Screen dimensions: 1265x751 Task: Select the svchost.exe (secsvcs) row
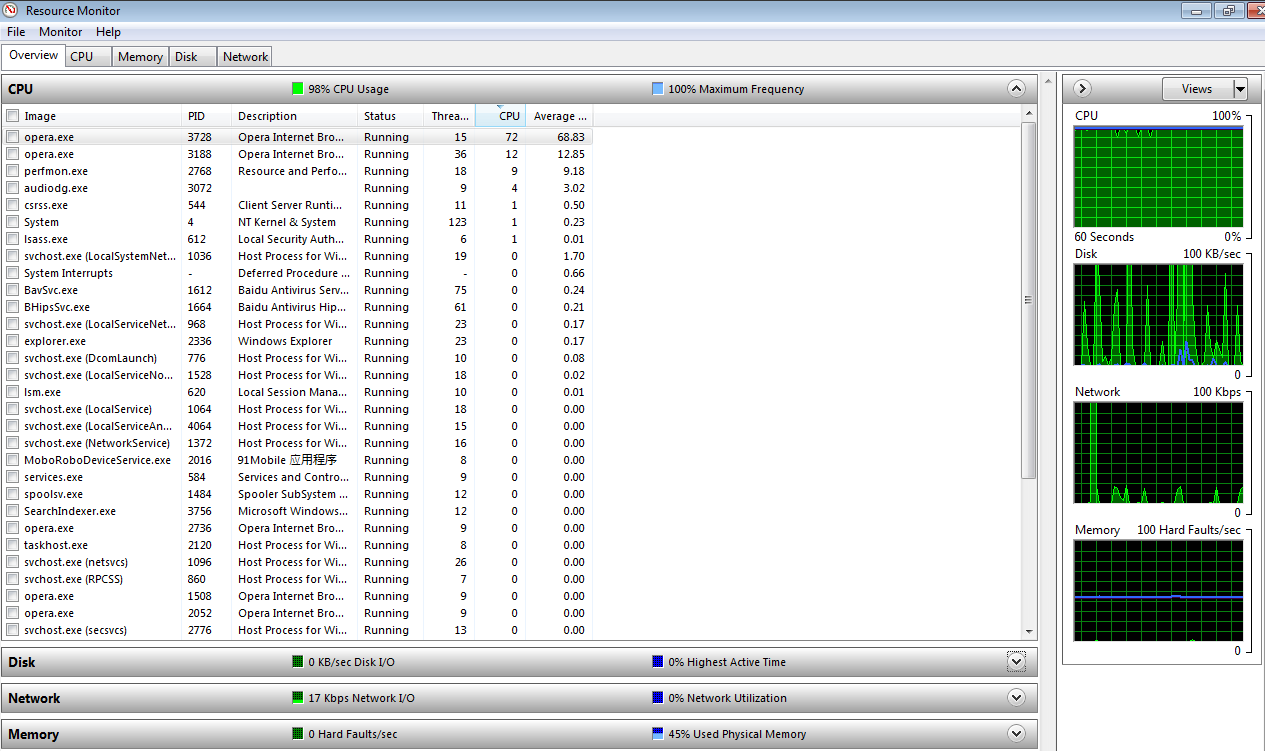click(x=298, y=630)
